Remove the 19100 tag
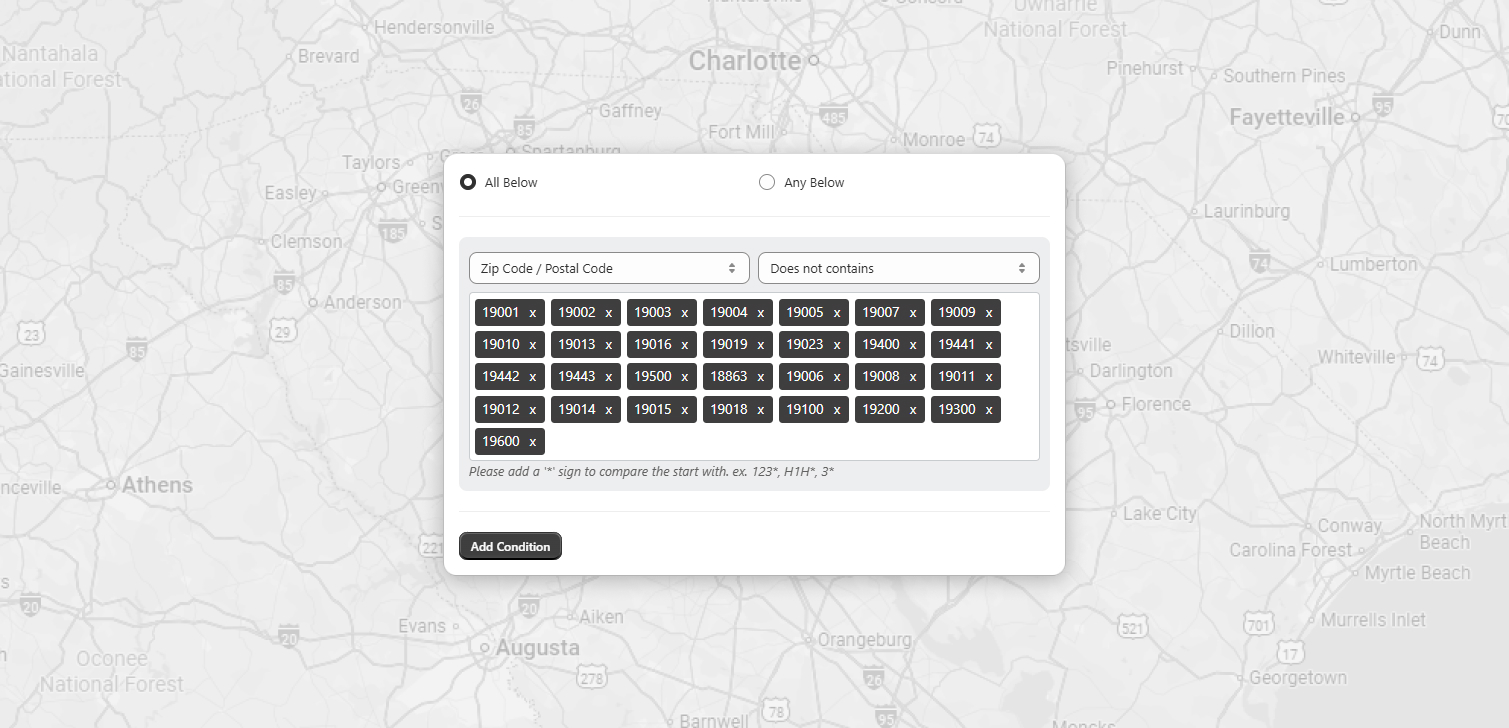The image size is (1509, 728). [x=836, y=409]
